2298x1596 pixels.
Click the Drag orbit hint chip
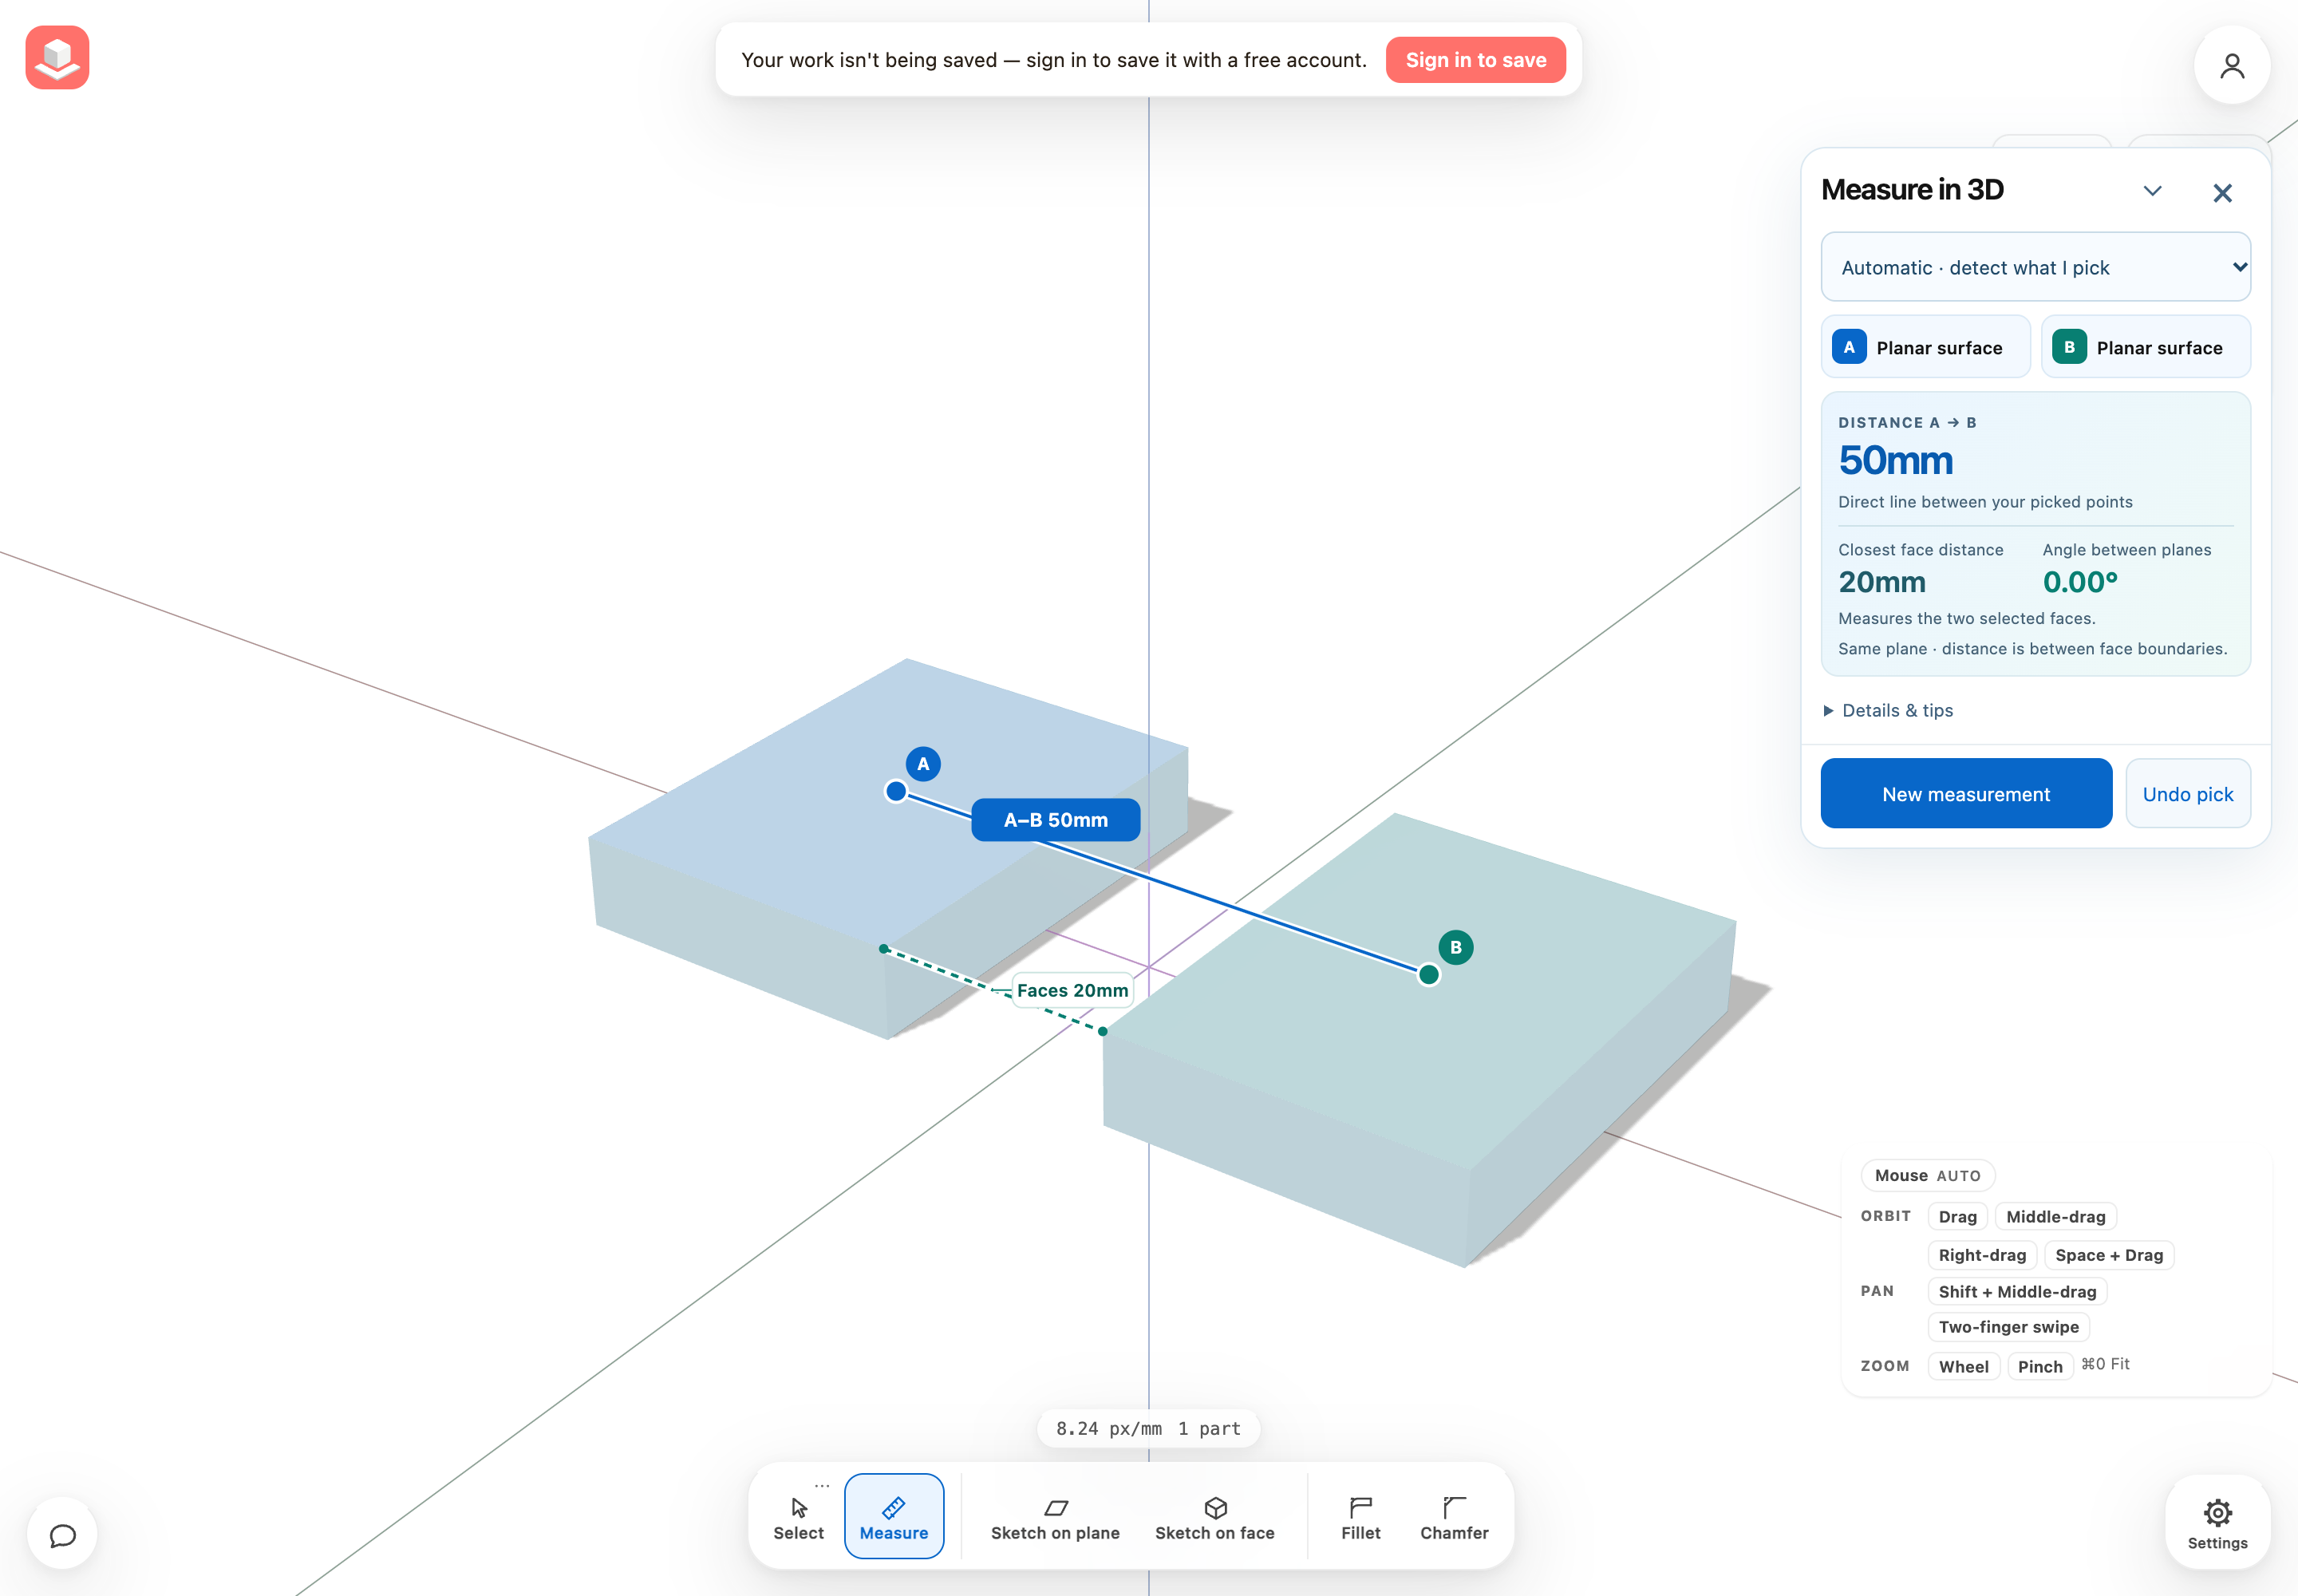click(1957, 1216)
